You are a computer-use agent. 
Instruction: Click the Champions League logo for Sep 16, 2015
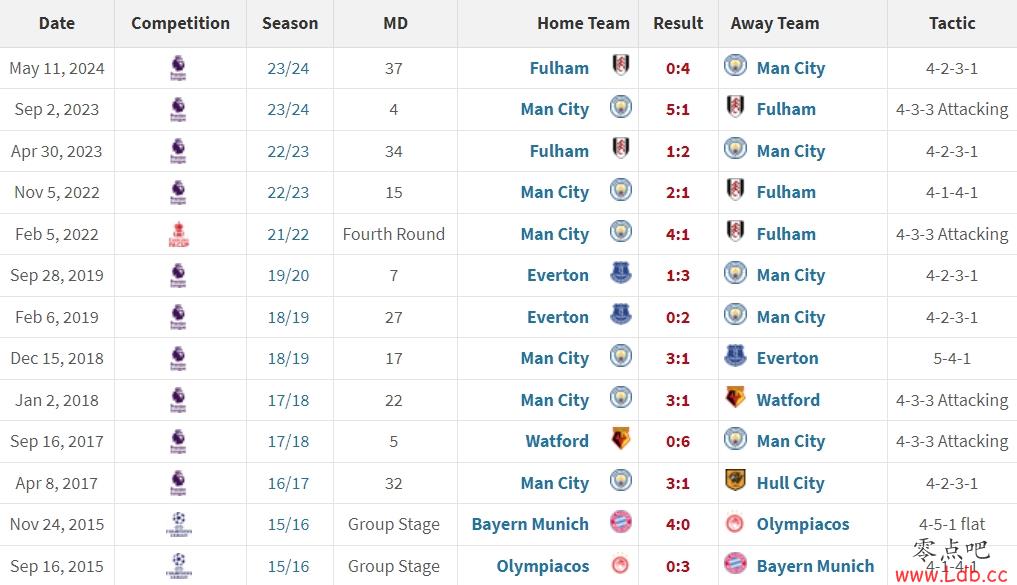[x=178, y=566]
